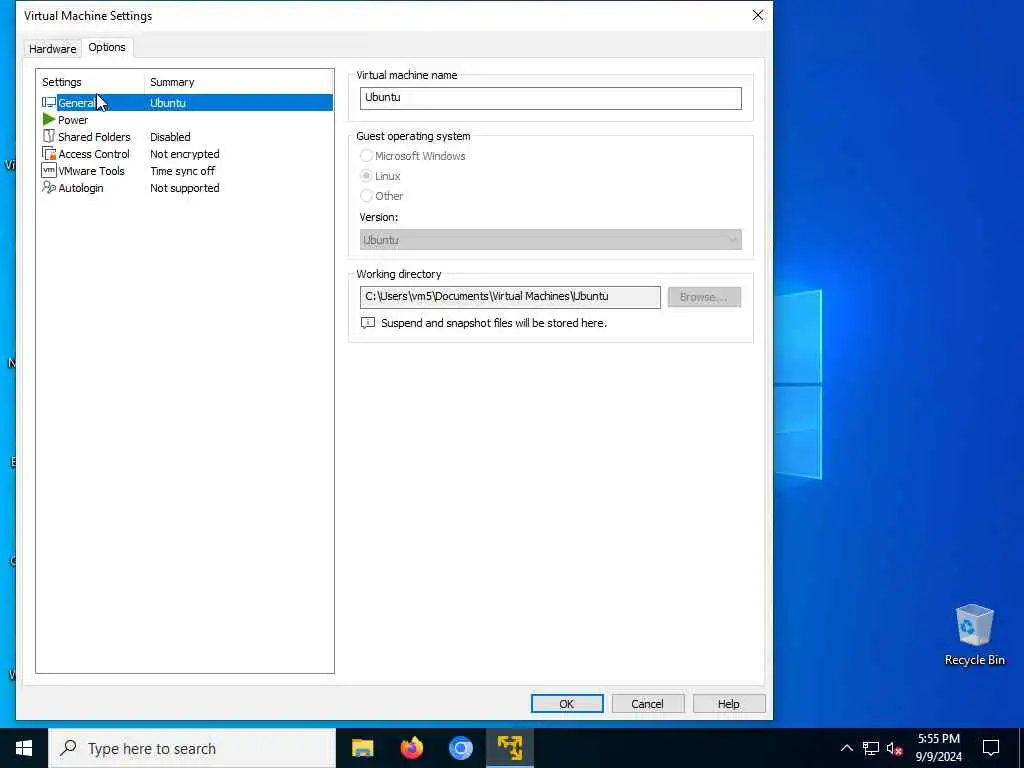
Task: Select the Microsoft Windows radio button
Action: 366,155
